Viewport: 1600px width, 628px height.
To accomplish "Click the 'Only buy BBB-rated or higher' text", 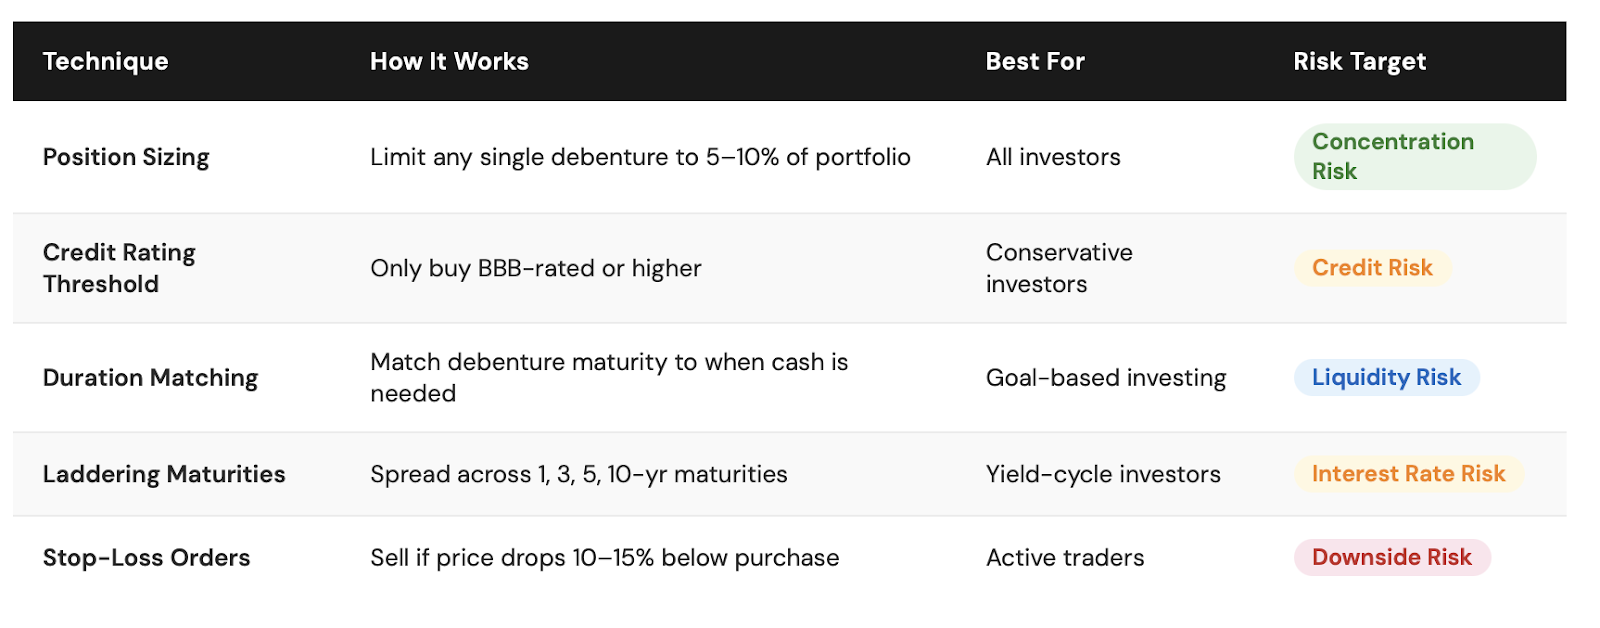I will point(536,268).
